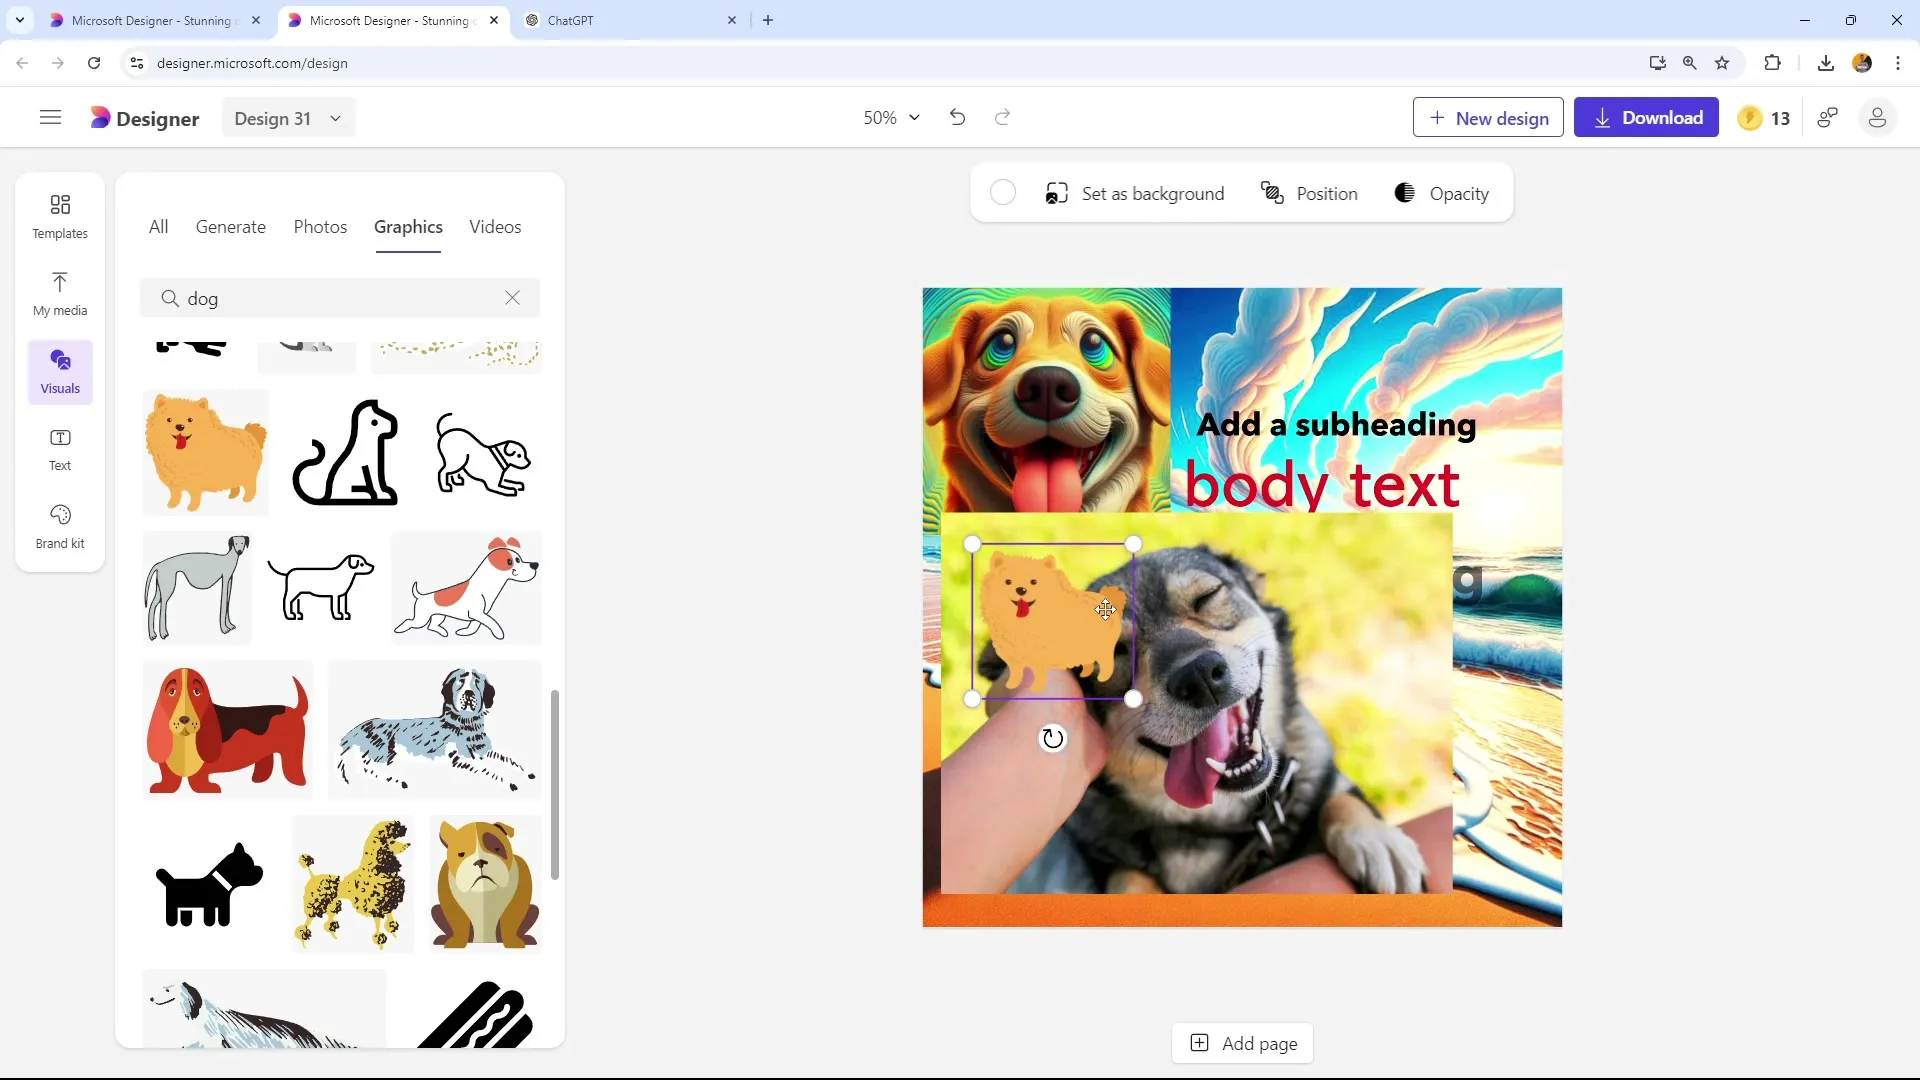
Task: Open the 50% zoom dropdown
Action: point(891,118)
